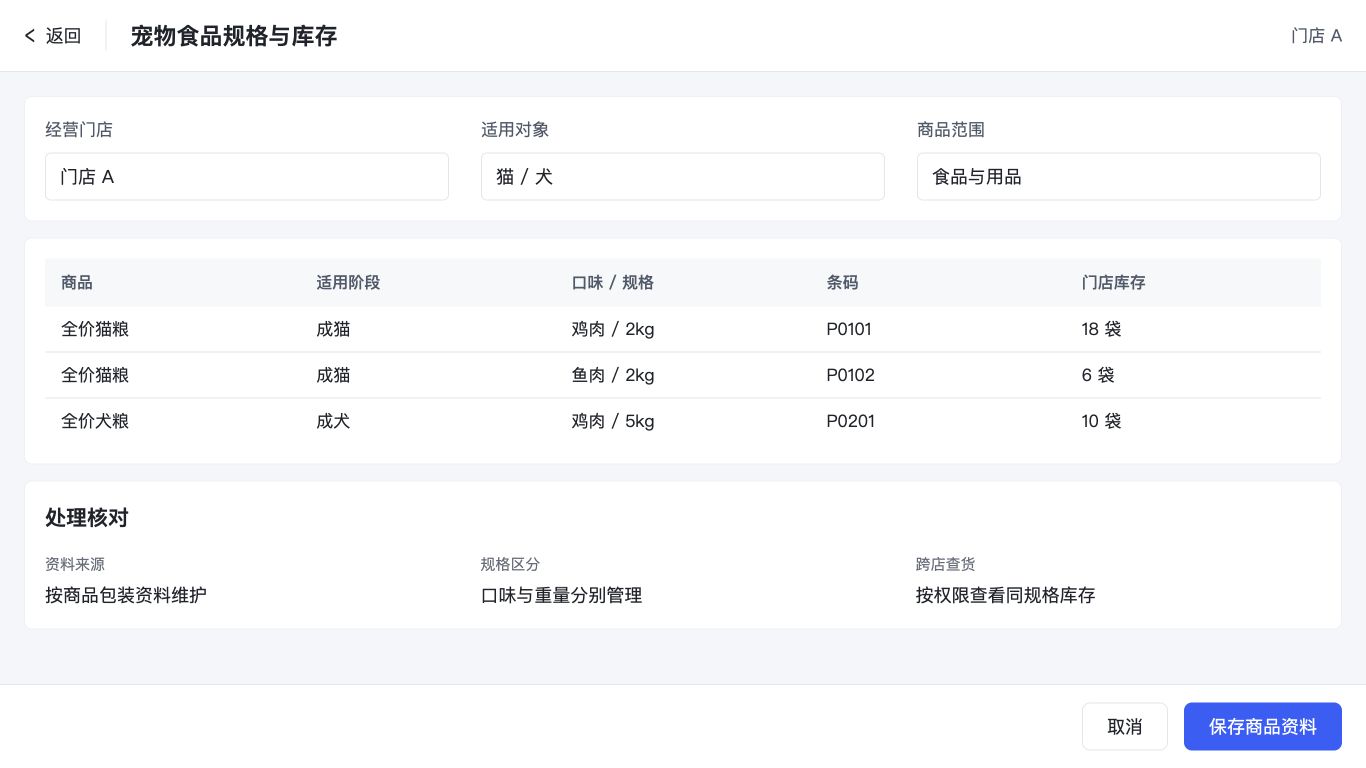Click 全价猫粮 in the P0101 row

(x=95, y=329)
